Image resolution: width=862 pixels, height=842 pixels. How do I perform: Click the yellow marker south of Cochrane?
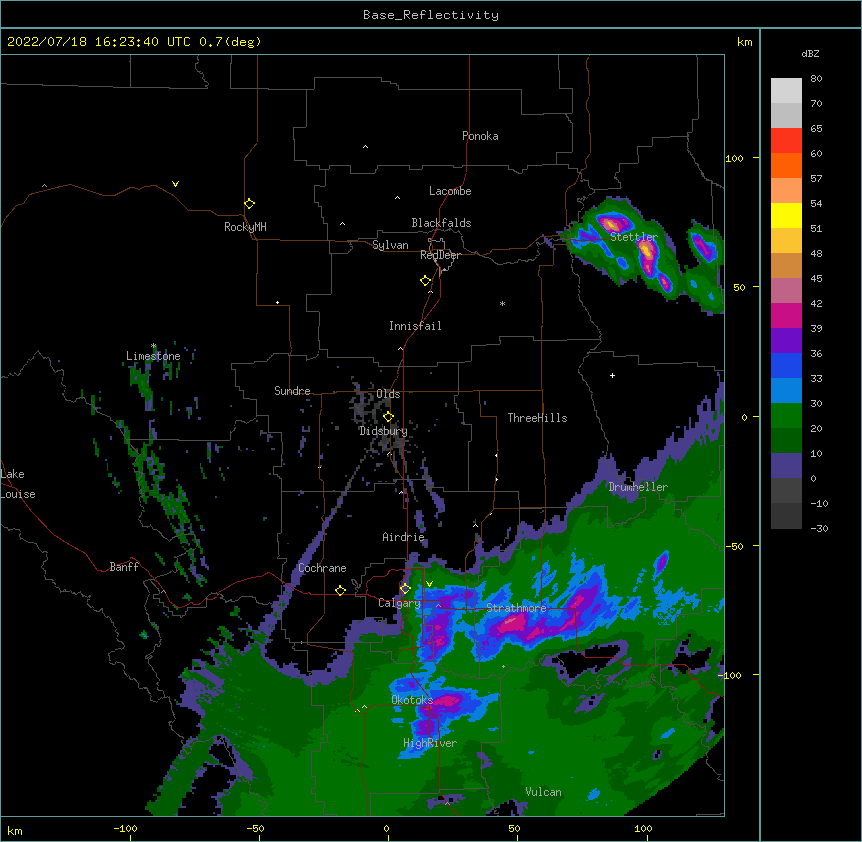[x=340, y=591]
